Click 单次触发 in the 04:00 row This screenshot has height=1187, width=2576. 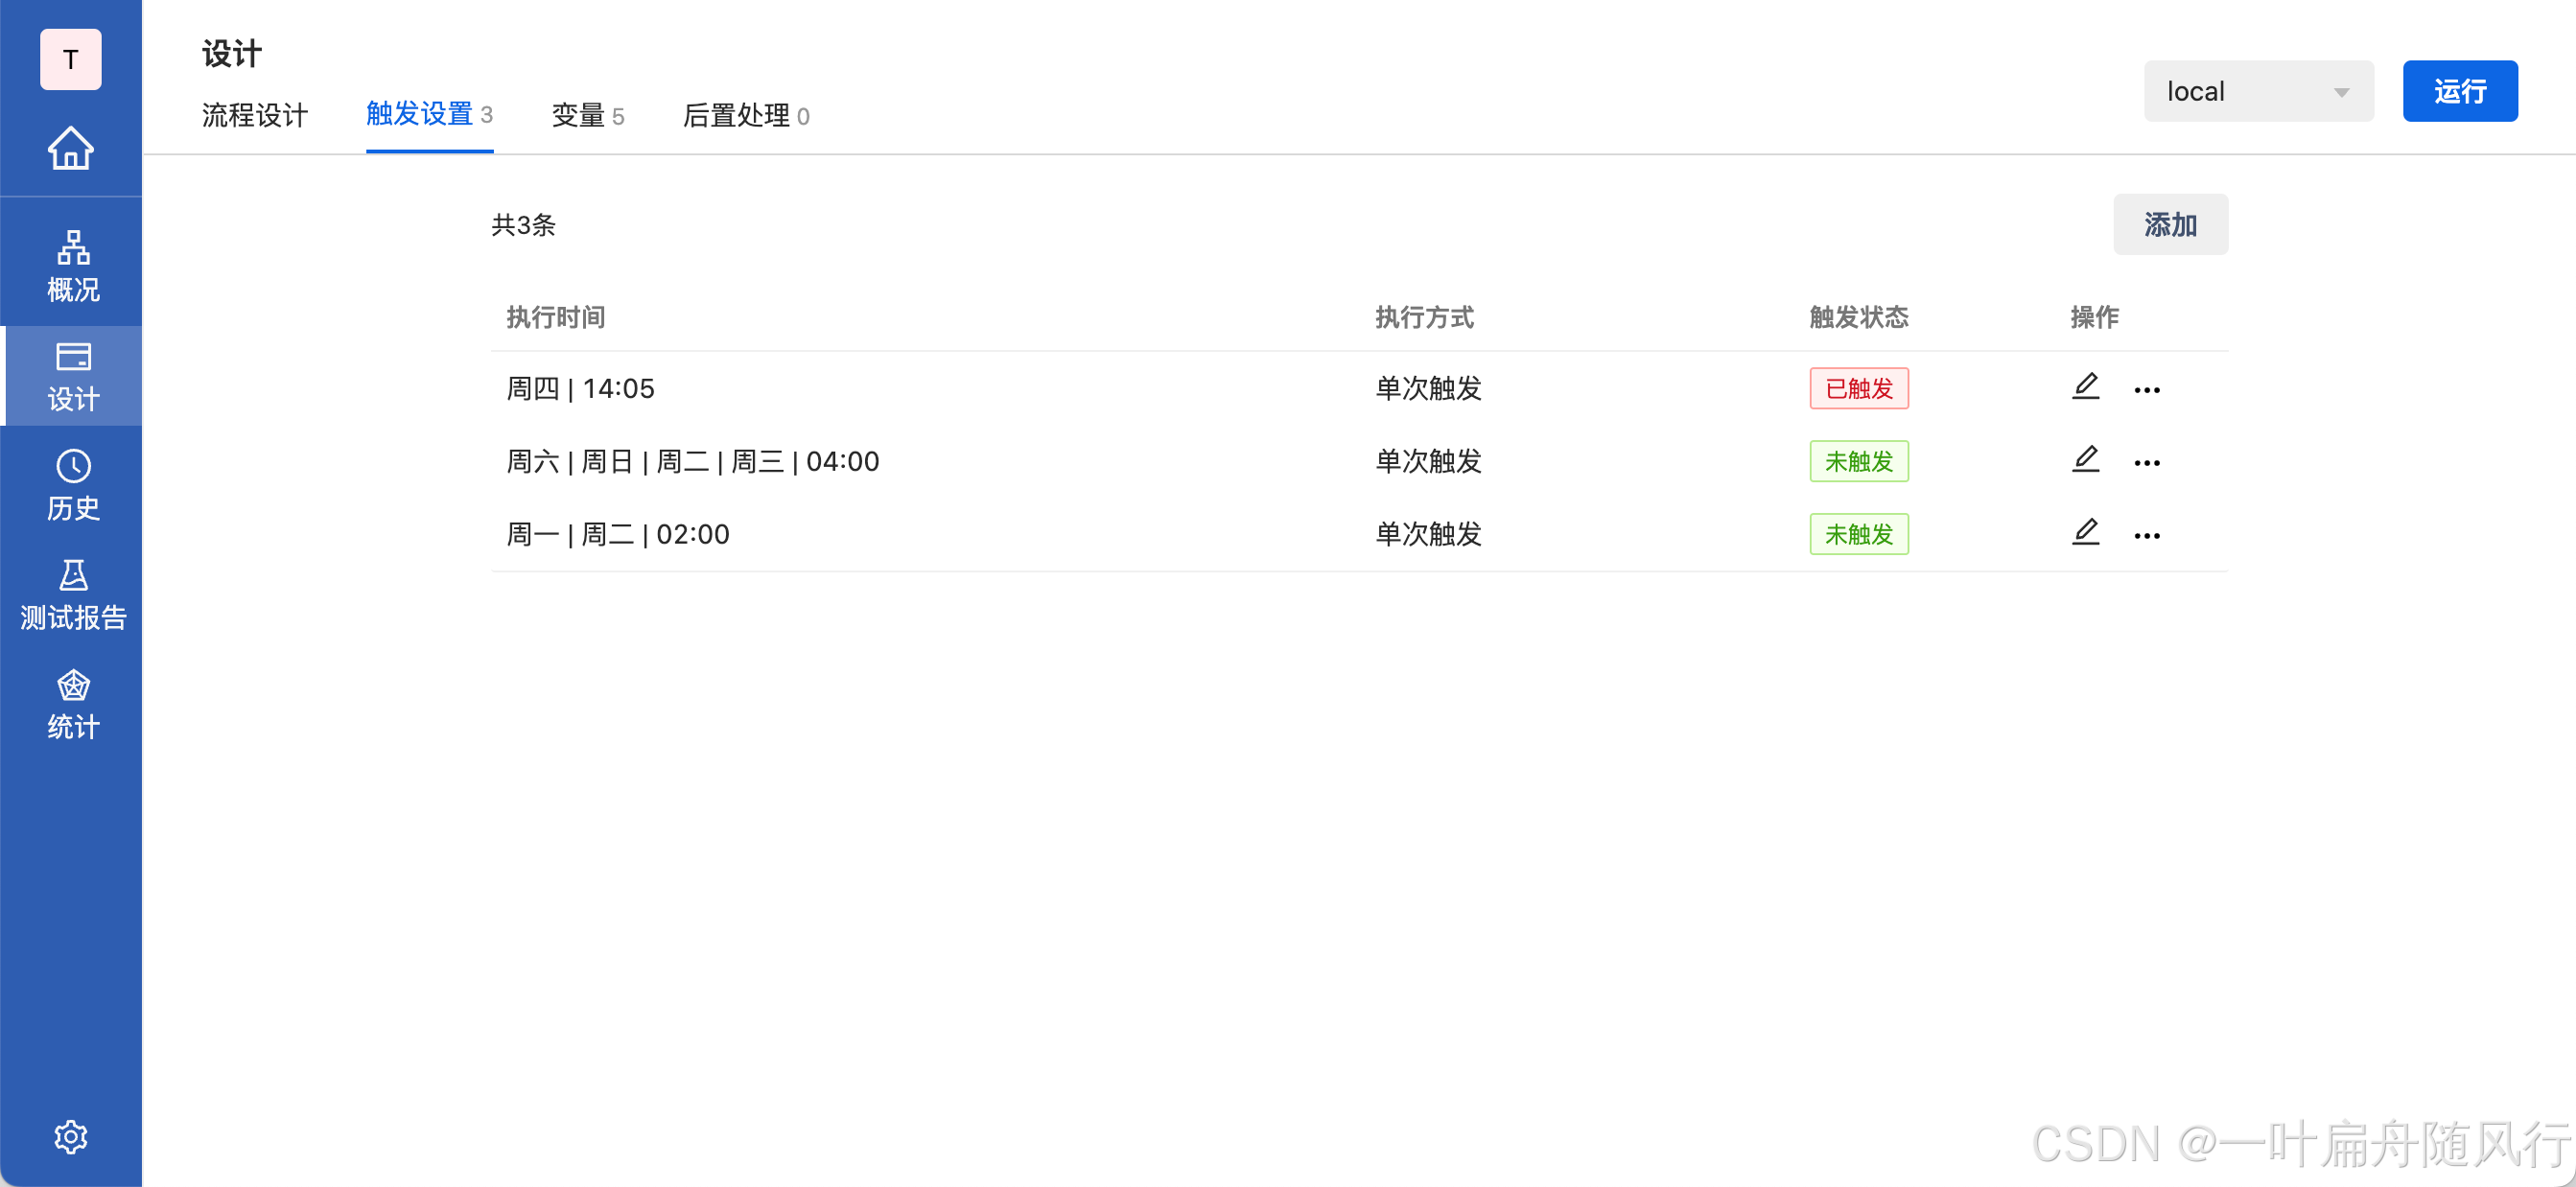[1428, 461]
